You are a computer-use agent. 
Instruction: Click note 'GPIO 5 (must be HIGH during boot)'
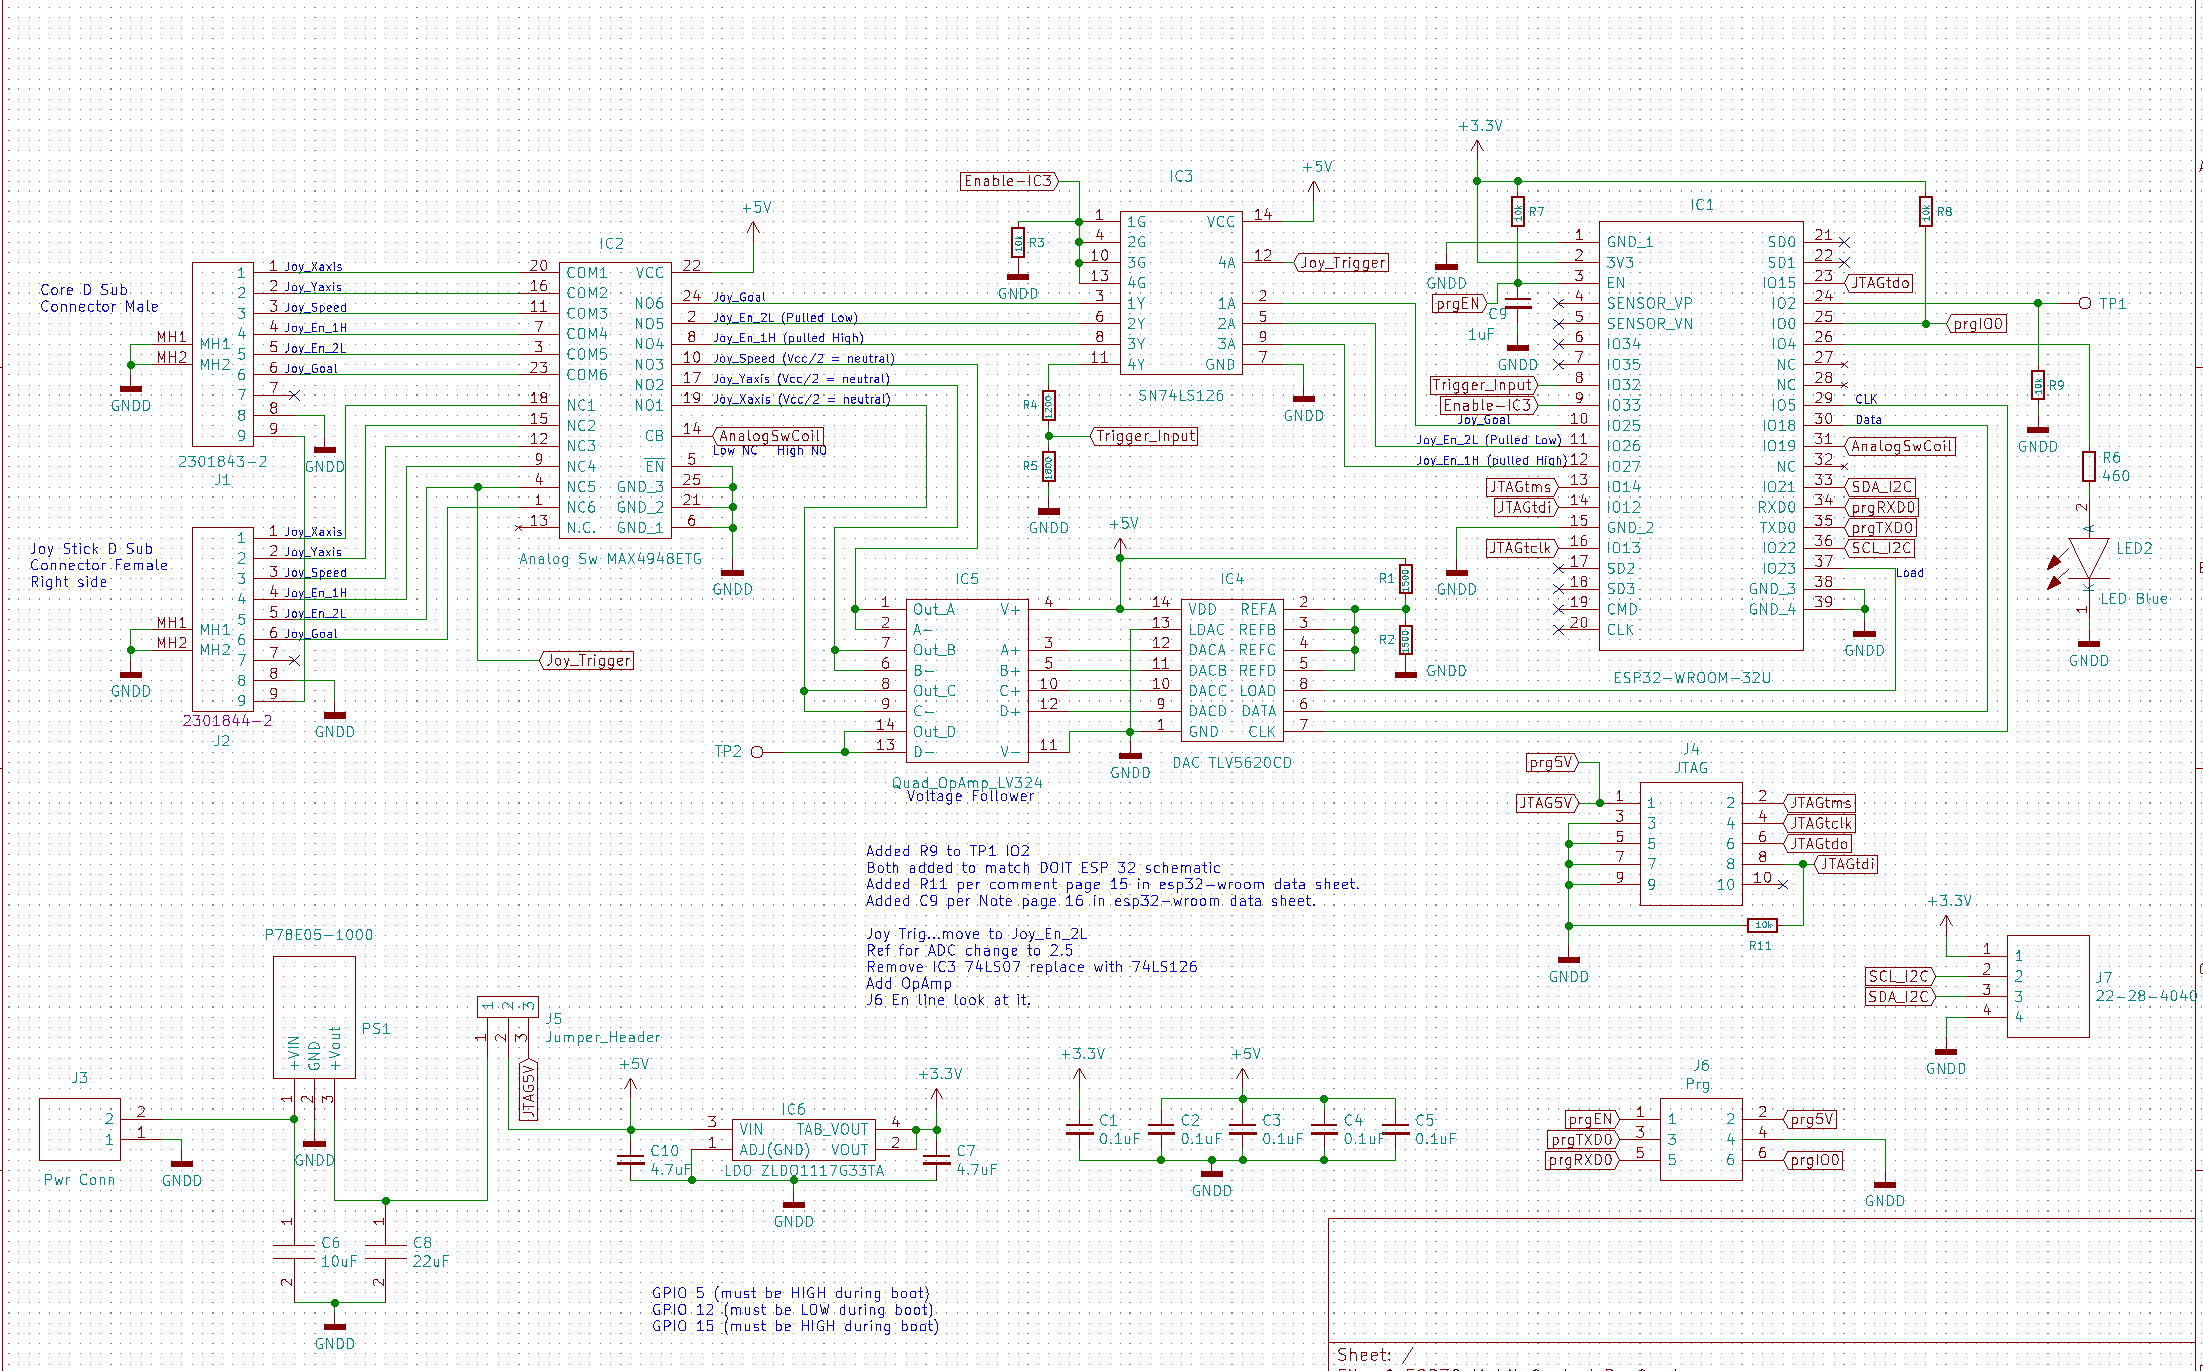(x=791, y=1293)
